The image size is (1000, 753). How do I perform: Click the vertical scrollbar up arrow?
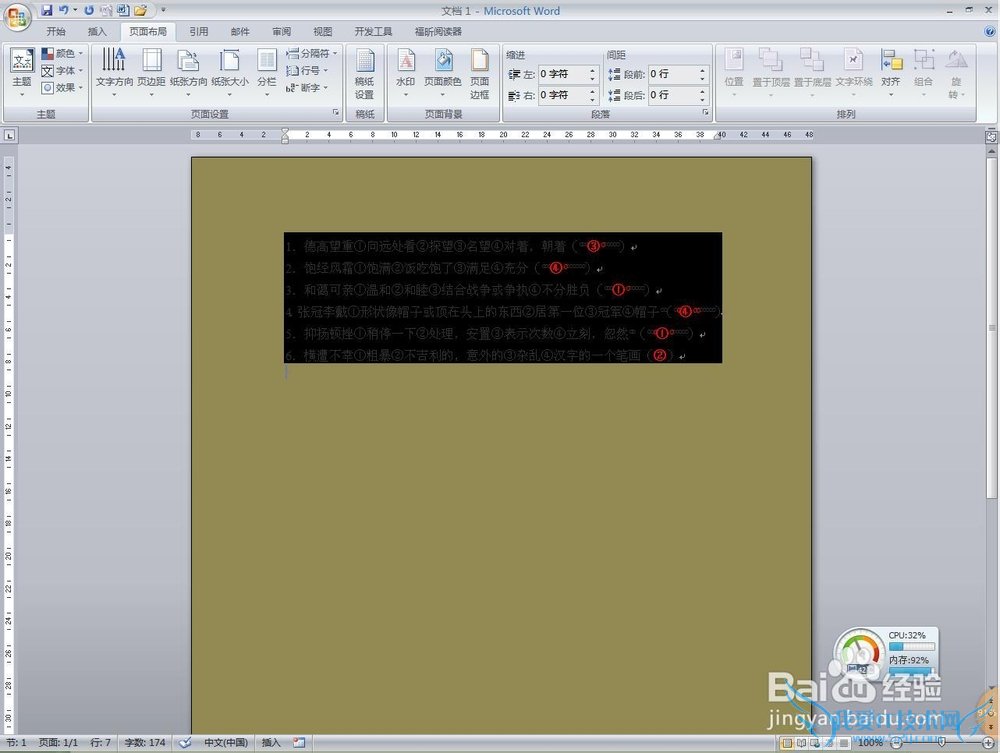991,152
